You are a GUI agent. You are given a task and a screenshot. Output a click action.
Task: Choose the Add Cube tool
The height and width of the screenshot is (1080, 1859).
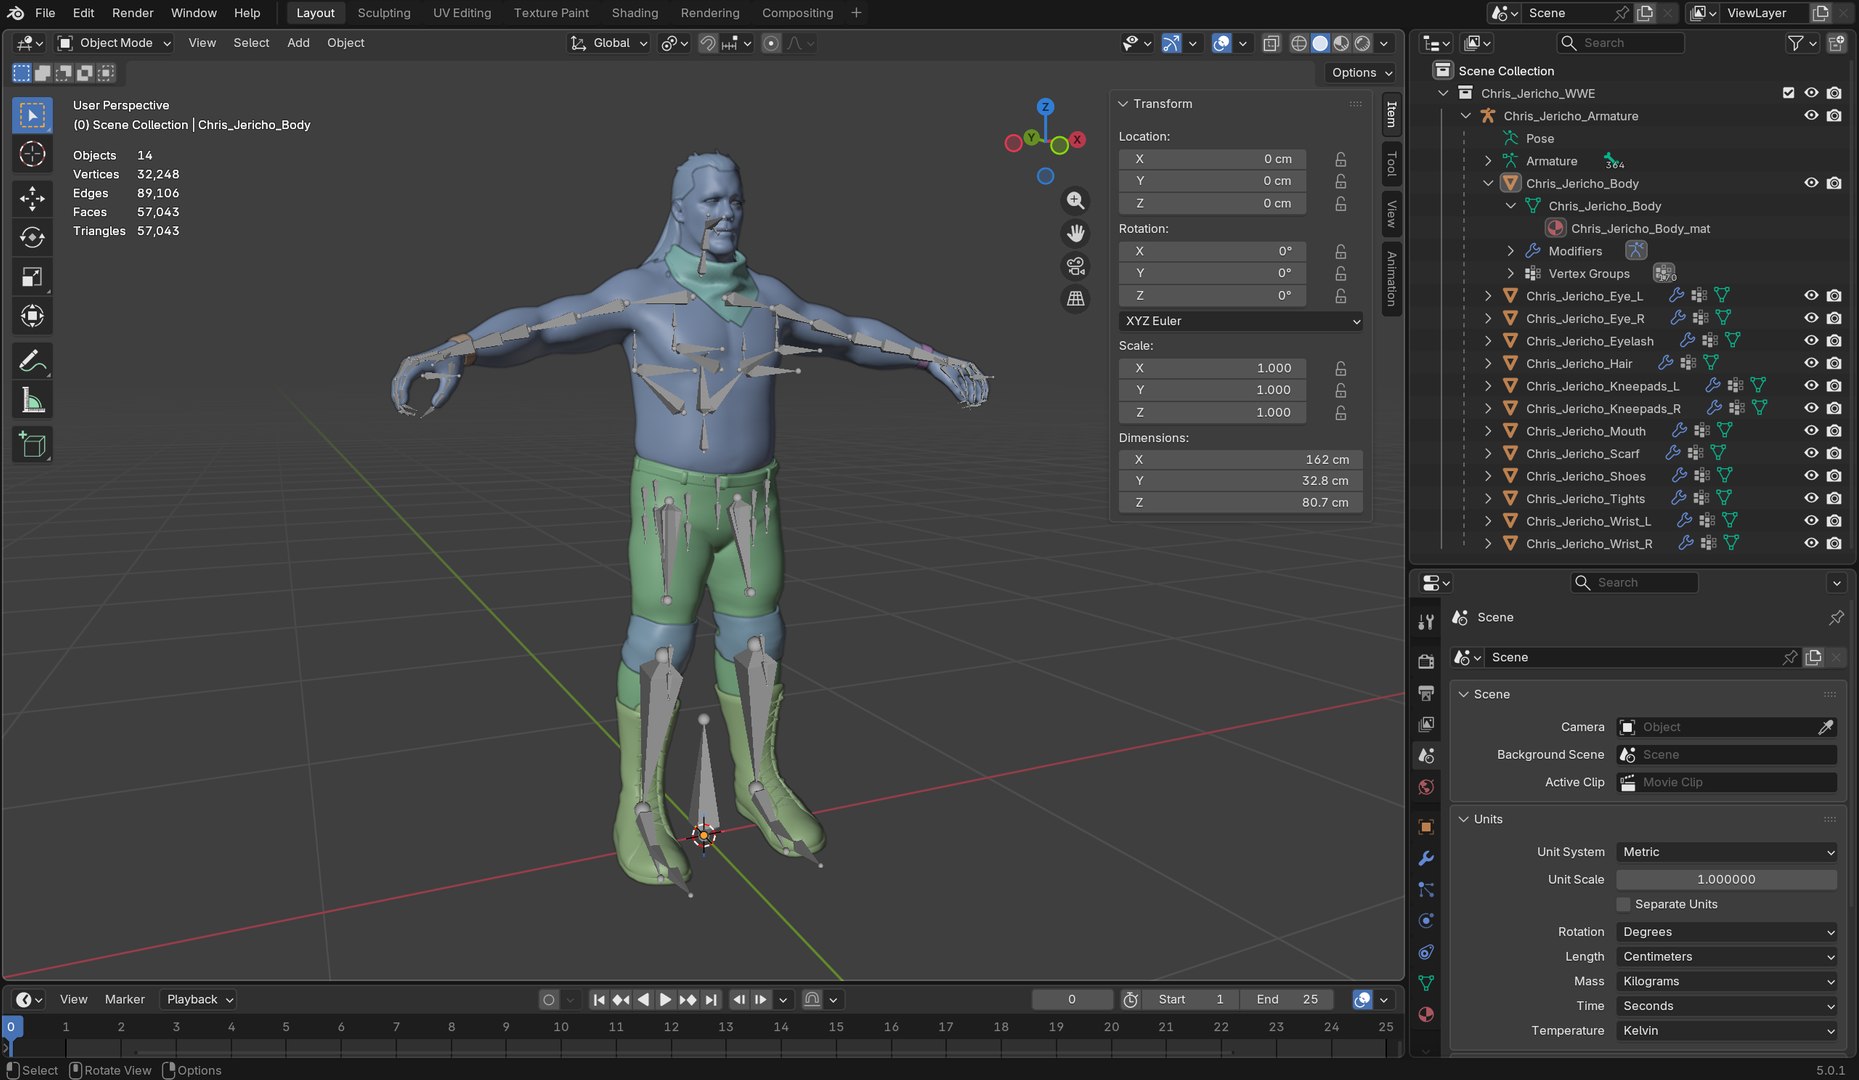[x=32, y=445]
